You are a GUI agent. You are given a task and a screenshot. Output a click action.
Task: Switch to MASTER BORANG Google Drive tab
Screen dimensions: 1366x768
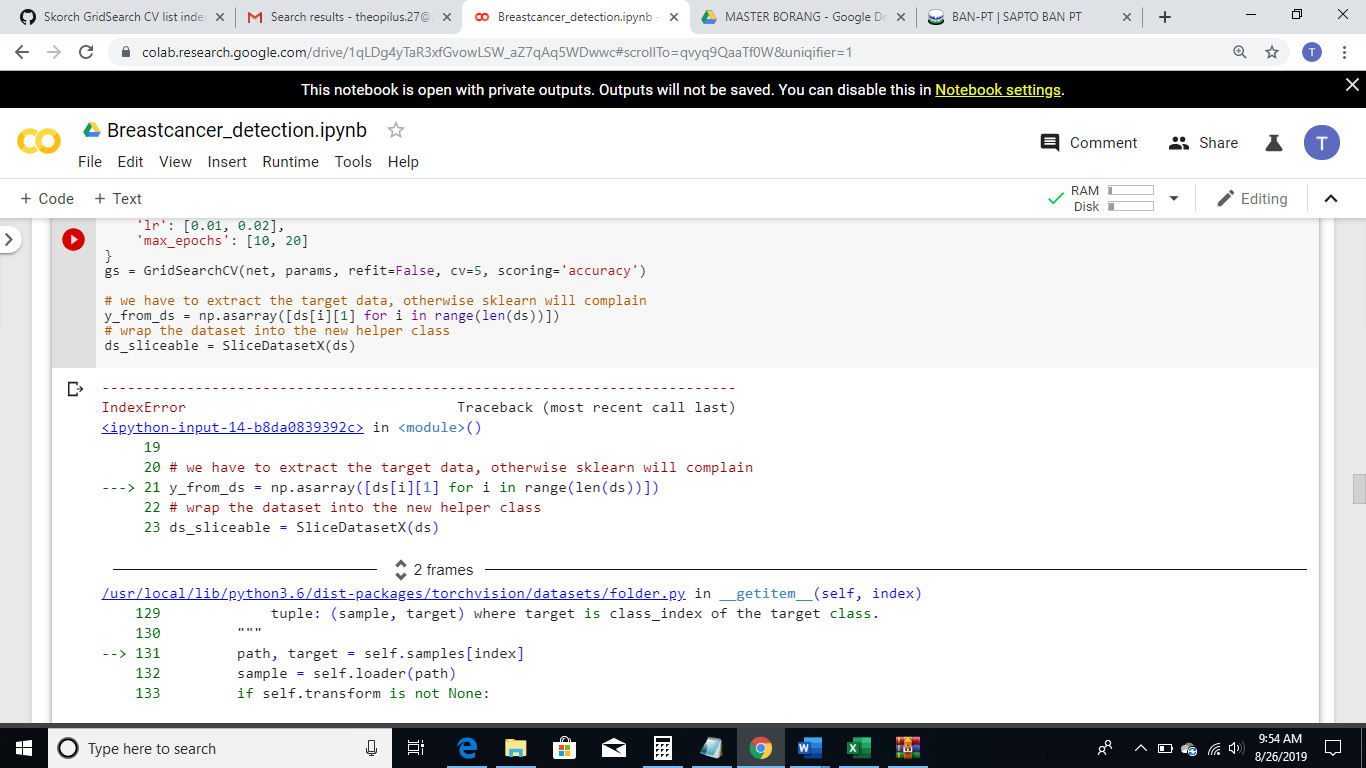click(803, 17)
